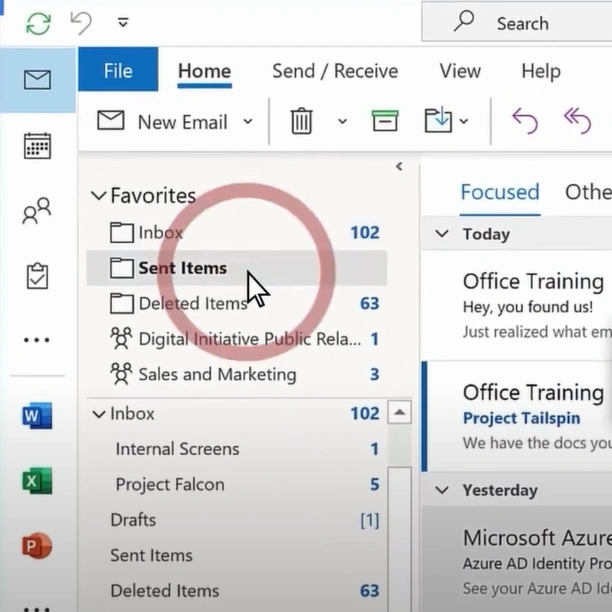Open the Drafts folder
Viewport: 612px width, 612px height.
coord(237,520)
